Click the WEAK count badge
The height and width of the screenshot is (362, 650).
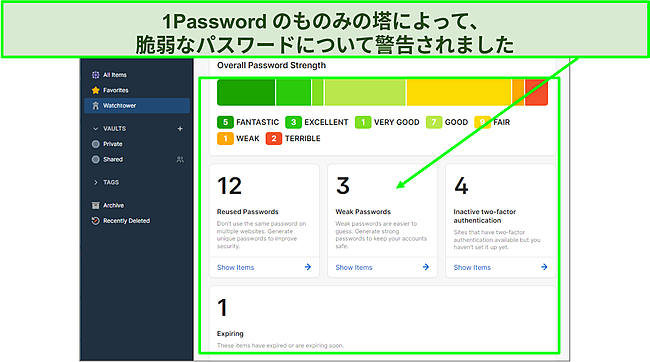[225, 138]
